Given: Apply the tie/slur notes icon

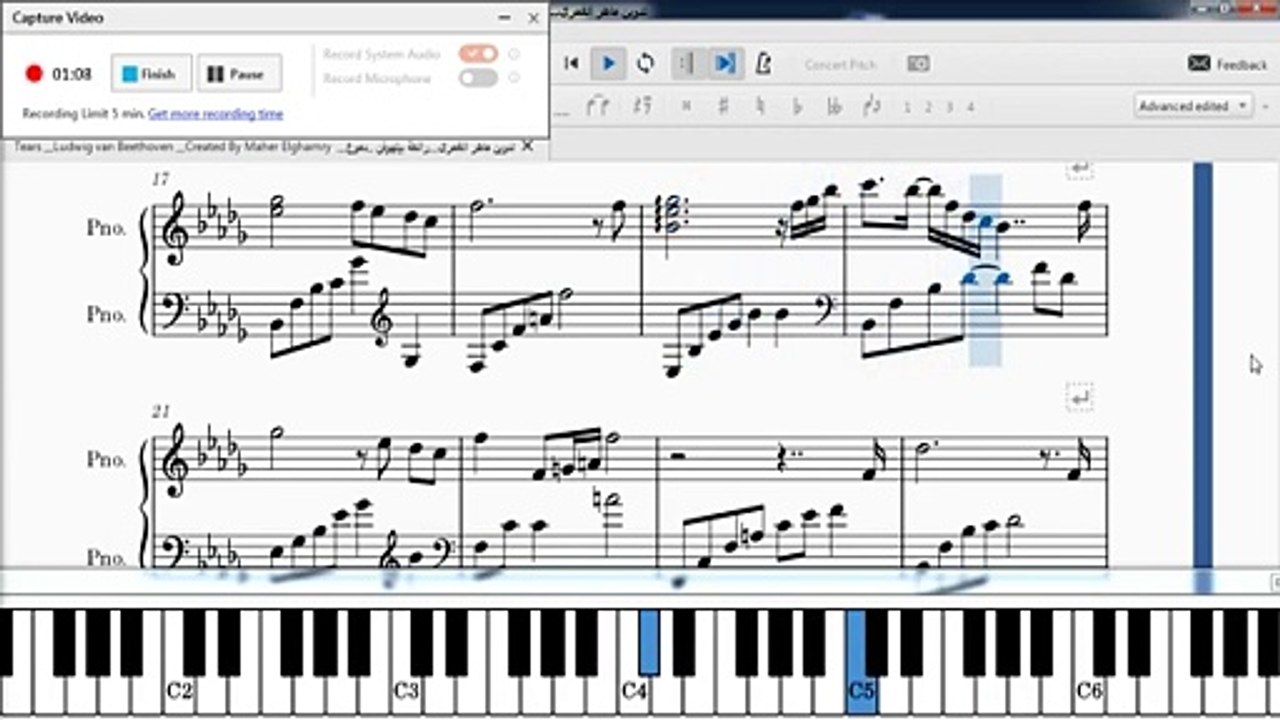Looking at the screenshot, I should pos(598,105).
